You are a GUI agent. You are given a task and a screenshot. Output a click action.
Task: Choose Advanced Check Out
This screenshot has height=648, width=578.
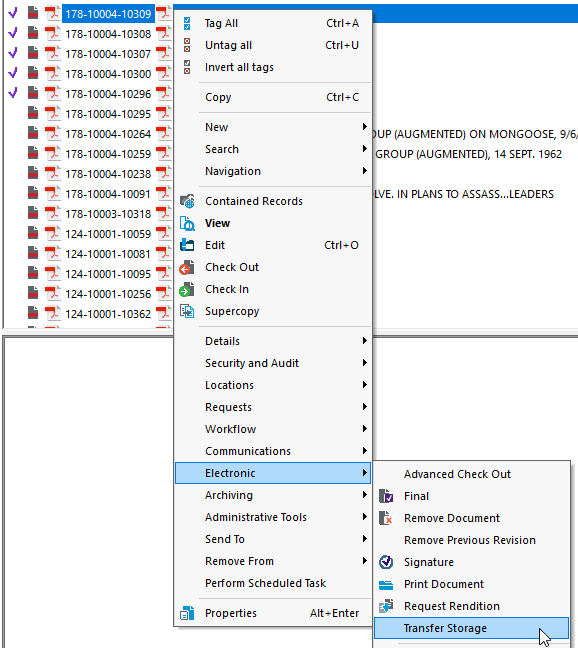[471, 474]
